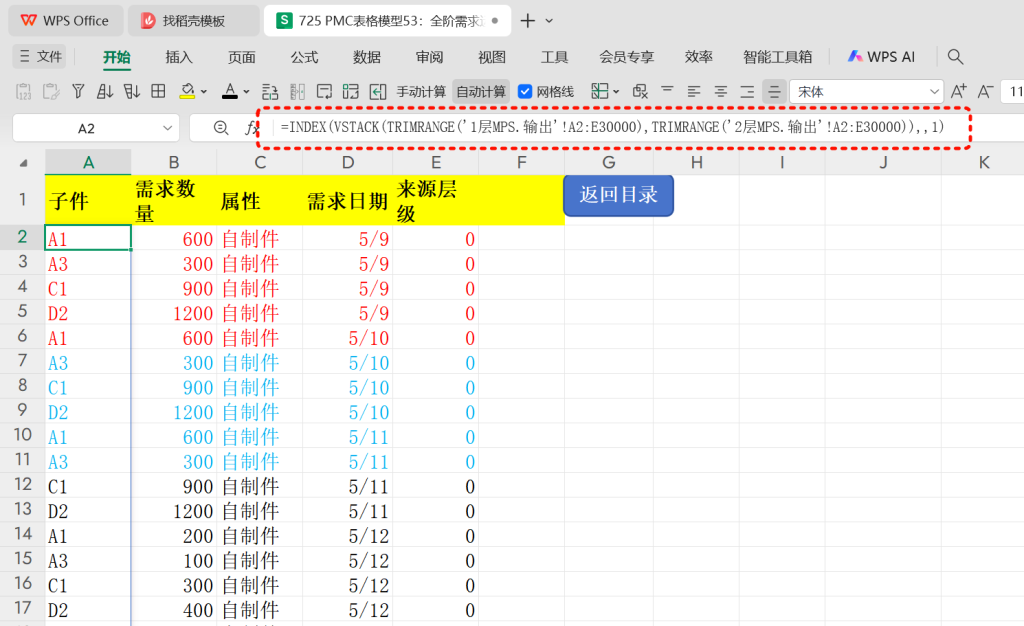The height and width of the screenshot is (626, 1024).
Task: Switch to manual calculation (手动计算)
Action: pyautogui.click(x=421, y=92)
